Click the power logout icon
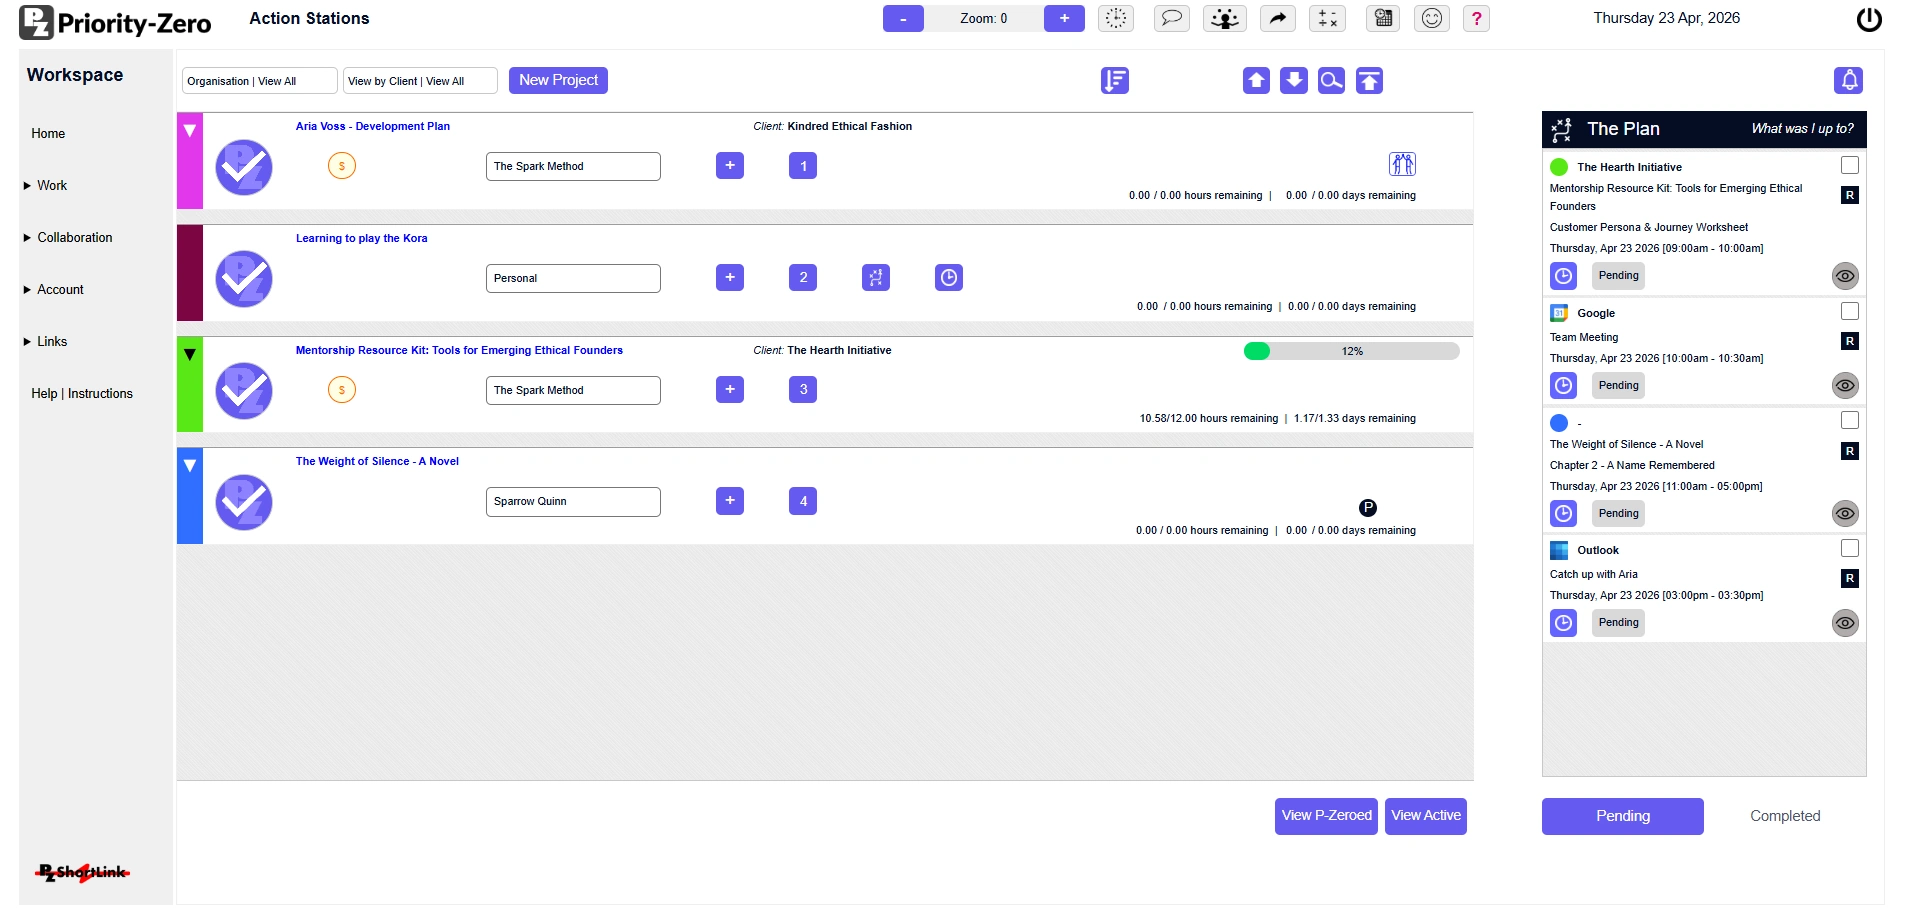This screenshot has height=911, width=1920. click(x=1869, y=19)
